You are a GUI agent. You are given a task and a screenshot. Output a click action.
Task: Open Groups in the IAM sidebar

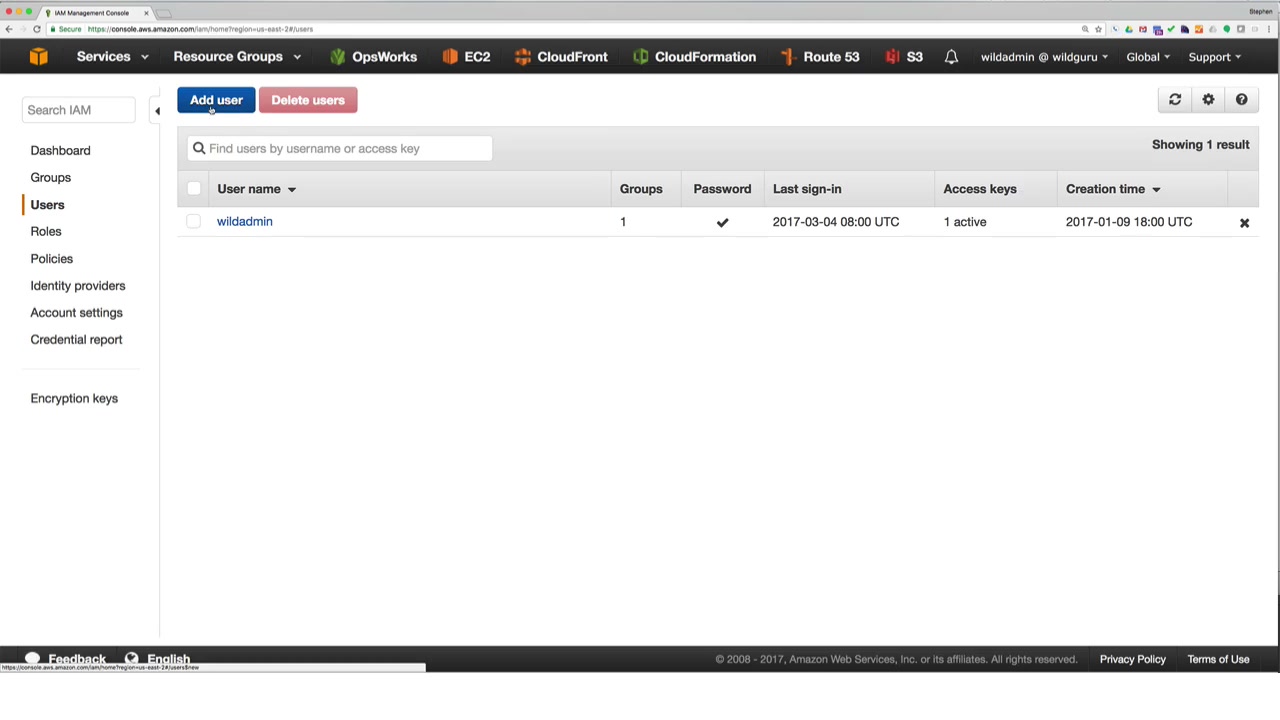coord(51,178)
